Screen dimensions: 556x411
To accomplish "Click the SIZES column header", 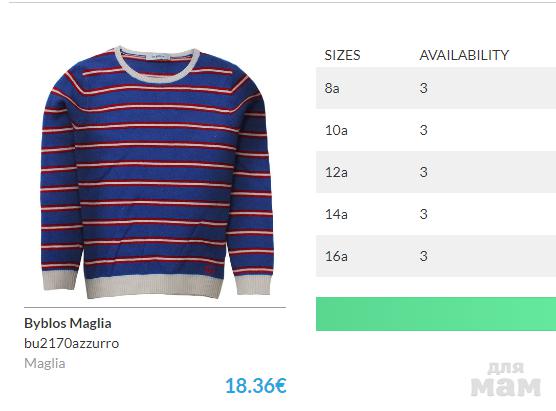I will [x=342, y=55].
